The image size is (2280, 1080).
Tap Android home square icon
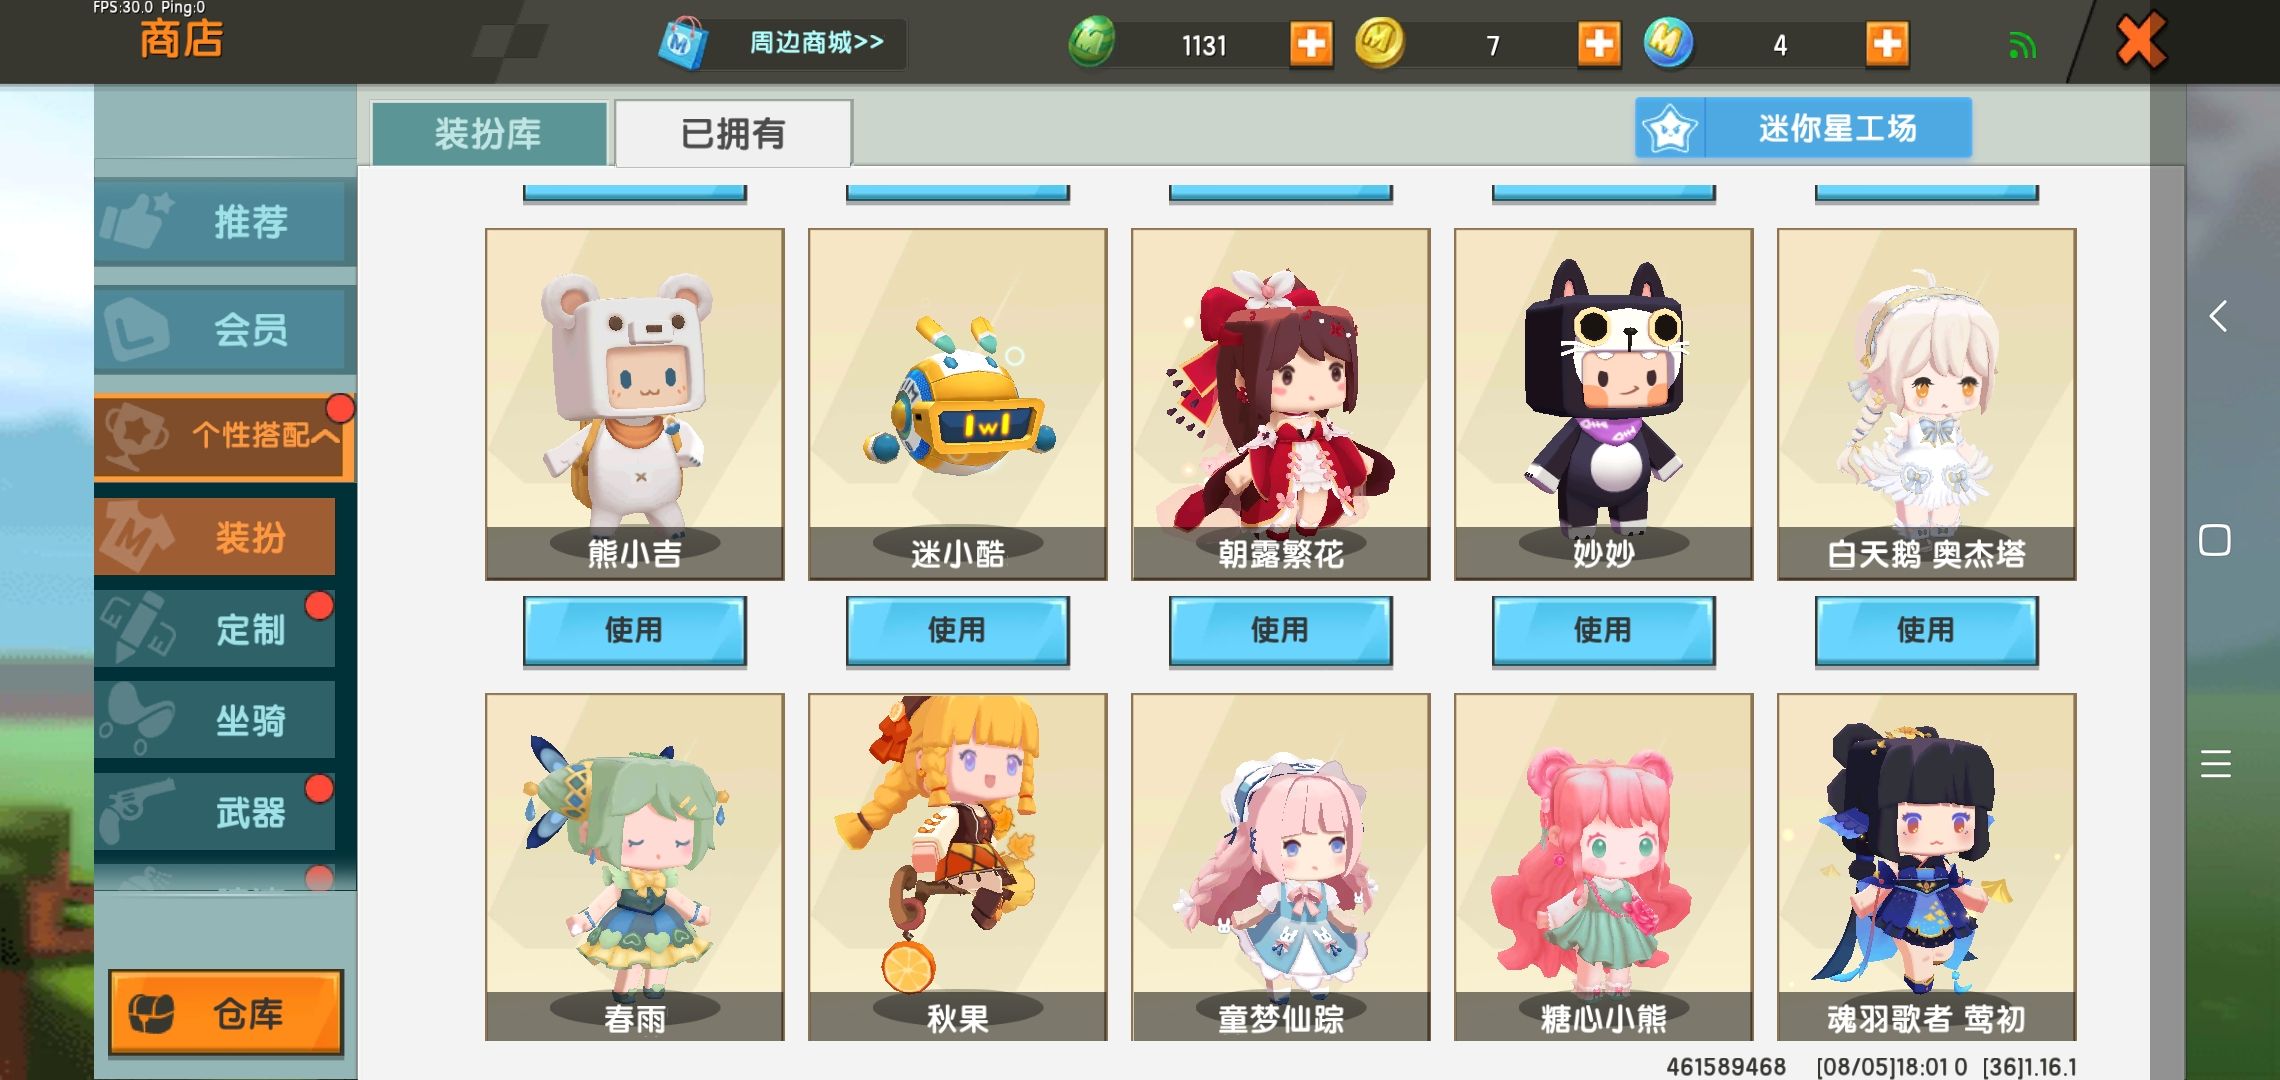[2215, 540]
